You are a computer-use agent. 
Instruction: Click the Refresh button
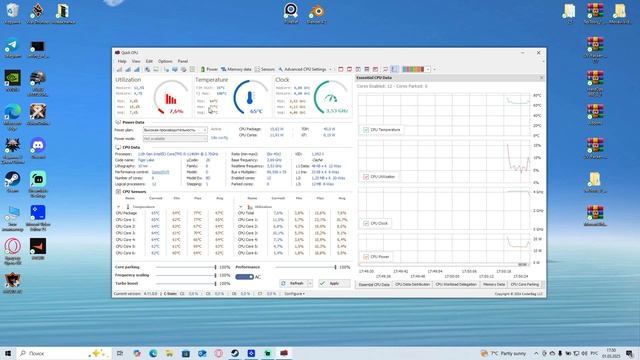[293, 283]
